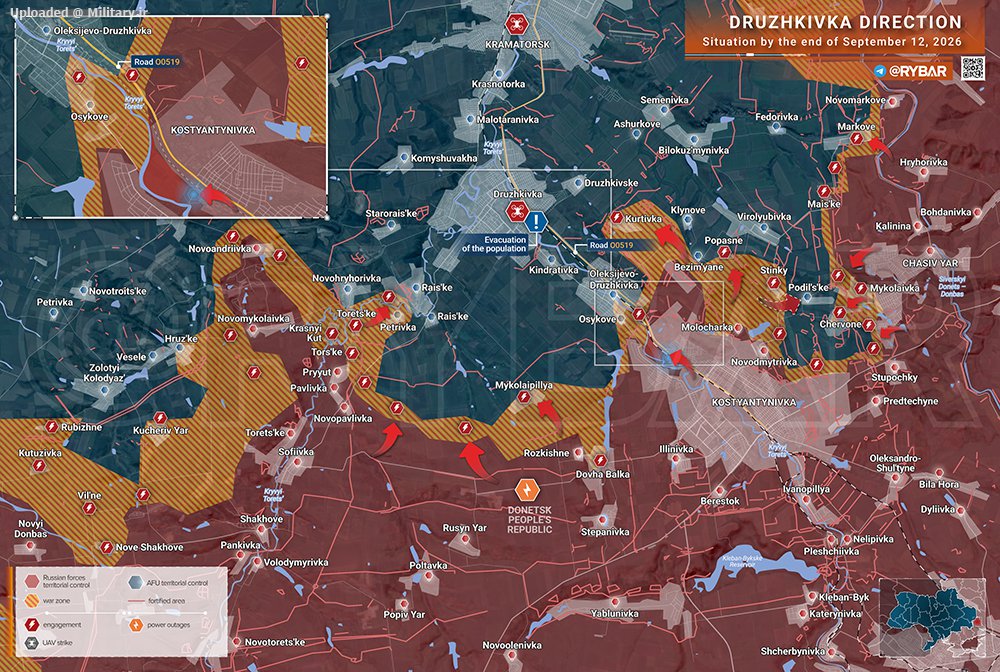
Task: Click the UAV strike icon above Kramatorsk
Action: click(516, 24)
